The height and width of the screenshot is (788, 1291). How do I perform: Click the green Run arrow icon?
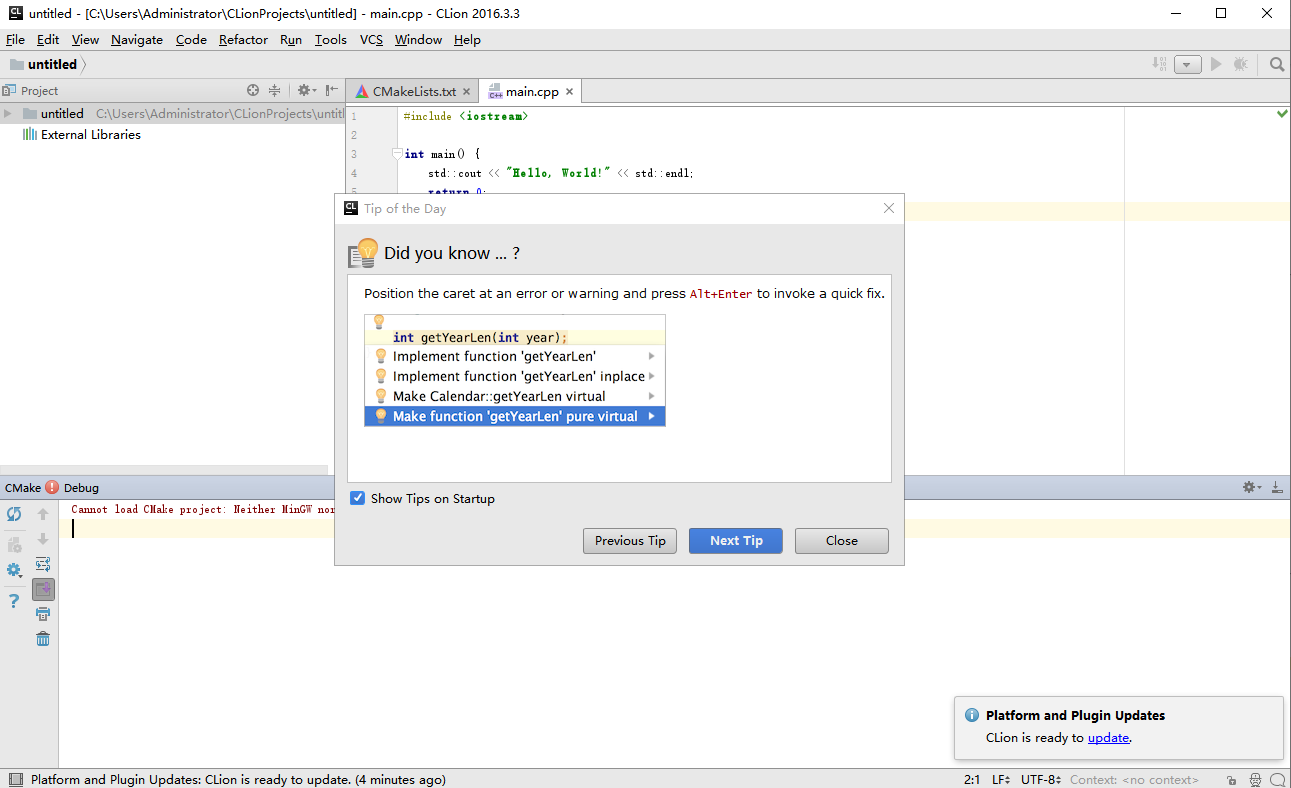click(x=1216, y=64)
